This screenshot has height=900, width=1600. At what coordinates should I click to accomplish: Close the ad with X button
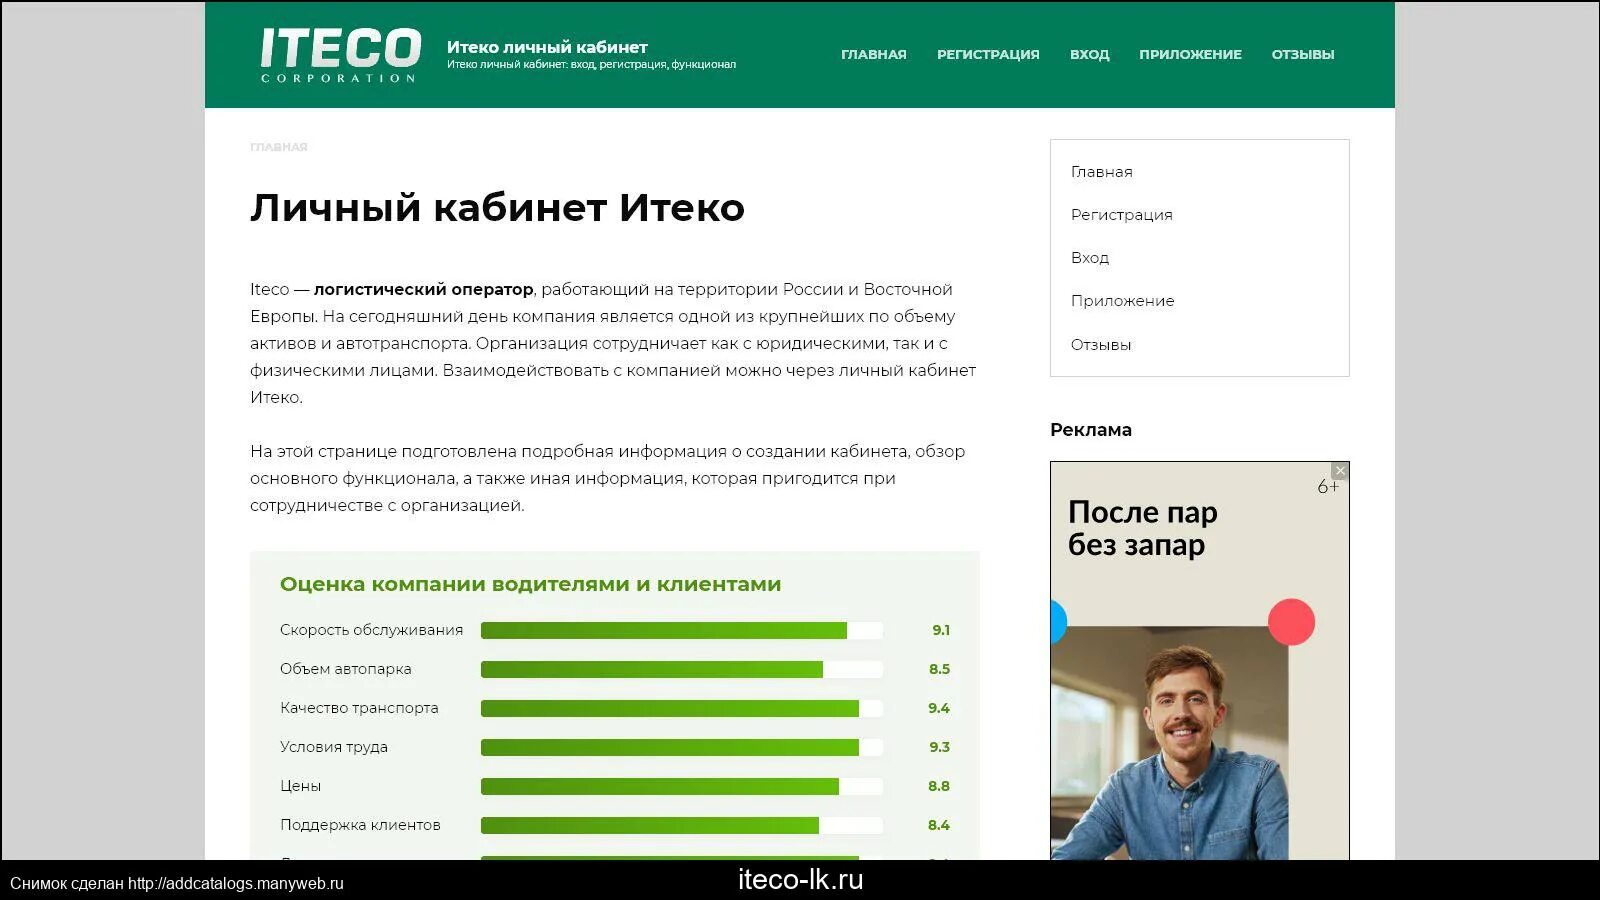pyautogui.click(x=1340, y=471)
